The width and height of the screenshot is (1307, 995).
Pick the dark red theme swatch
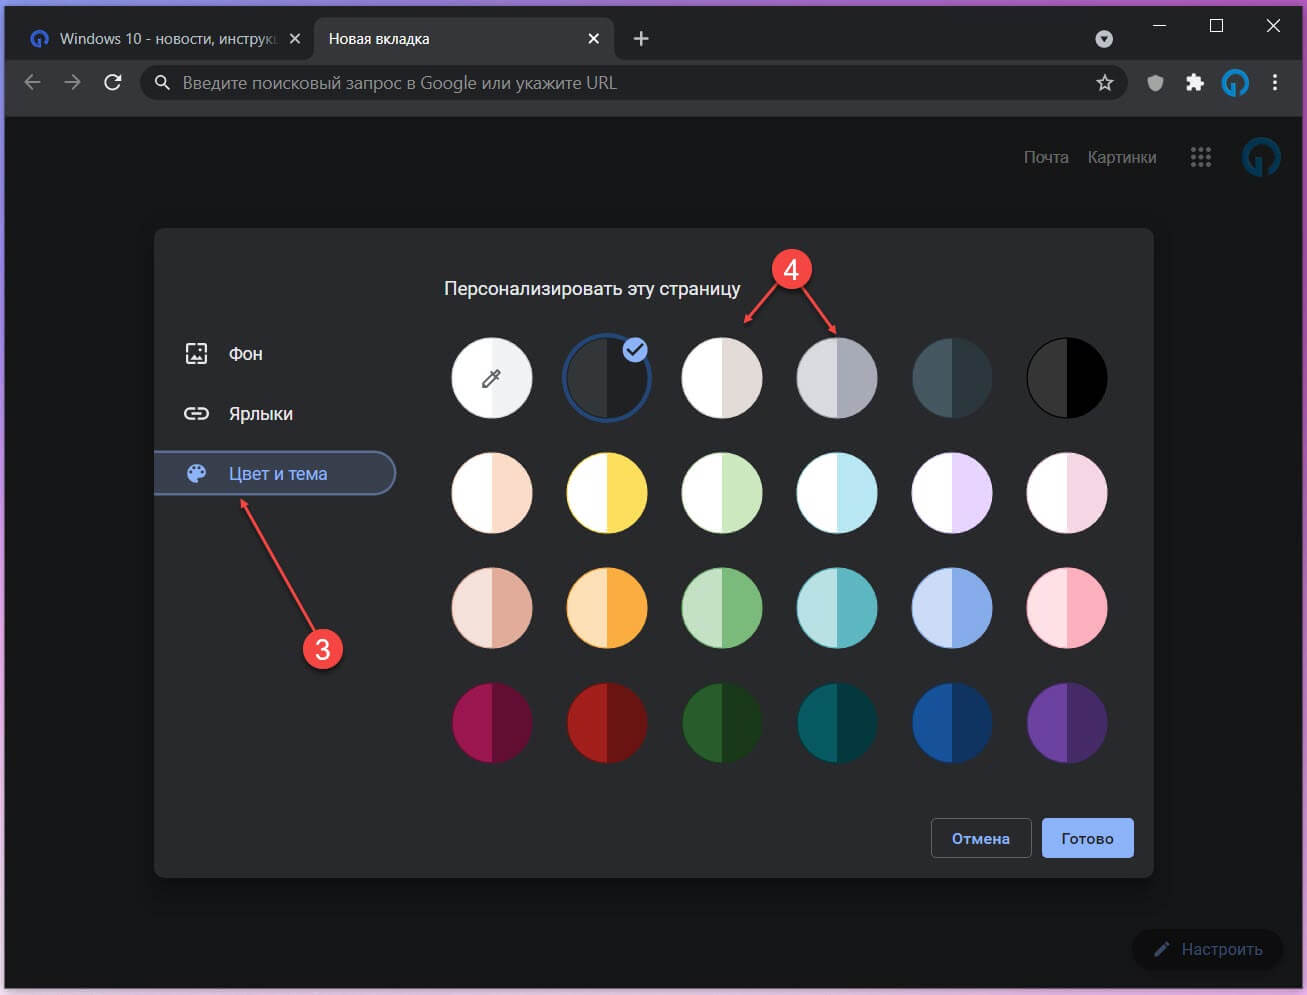pyautogui.click(x=607, y=723)
